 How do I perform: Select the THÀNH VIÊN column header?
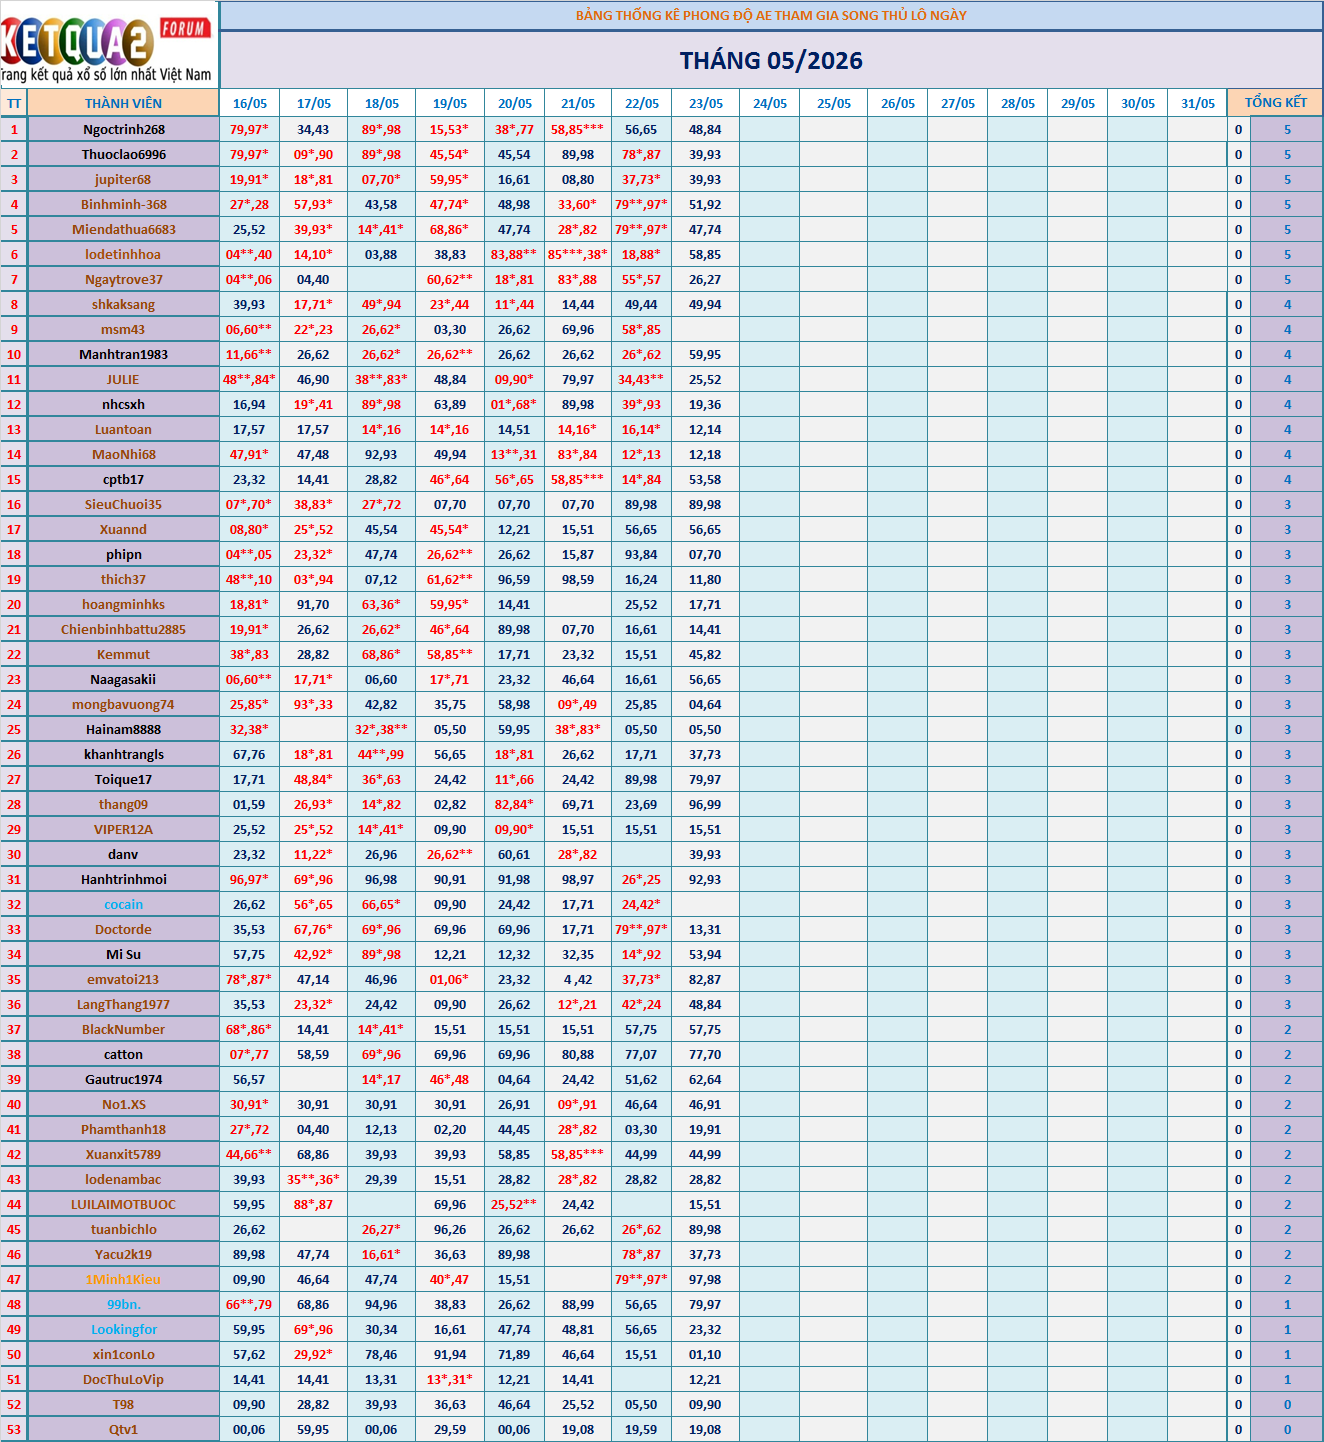pos(123,103)
